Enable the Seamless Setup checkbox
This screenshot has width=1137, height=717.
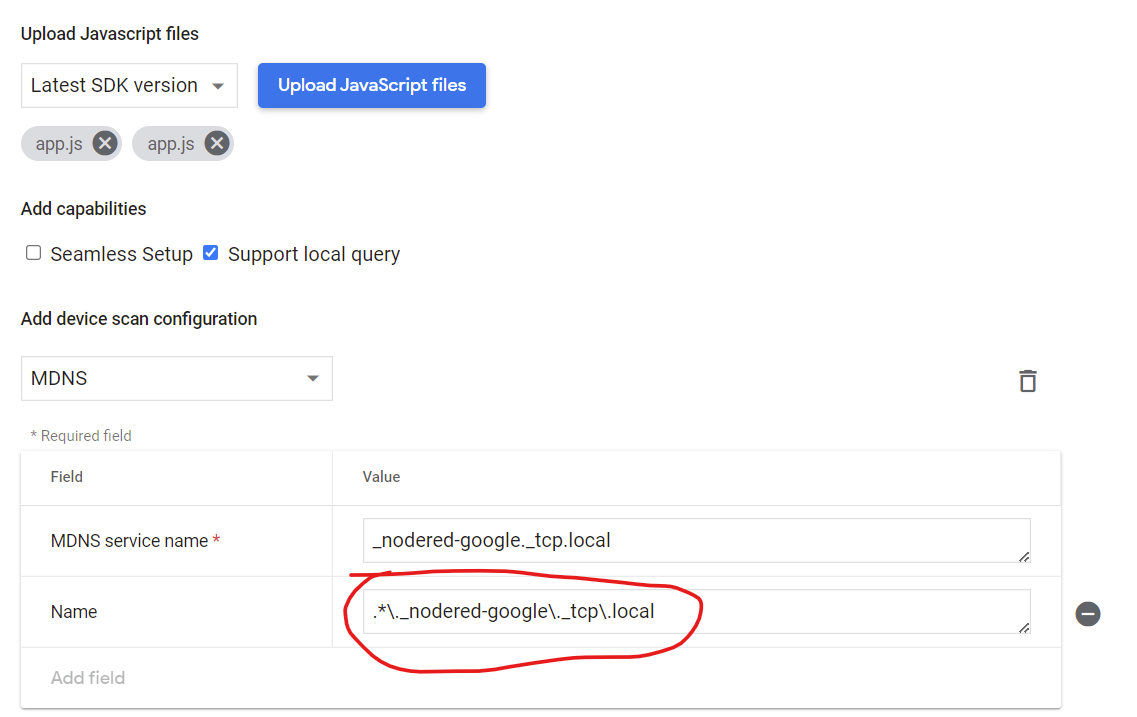tap(33, 253)
